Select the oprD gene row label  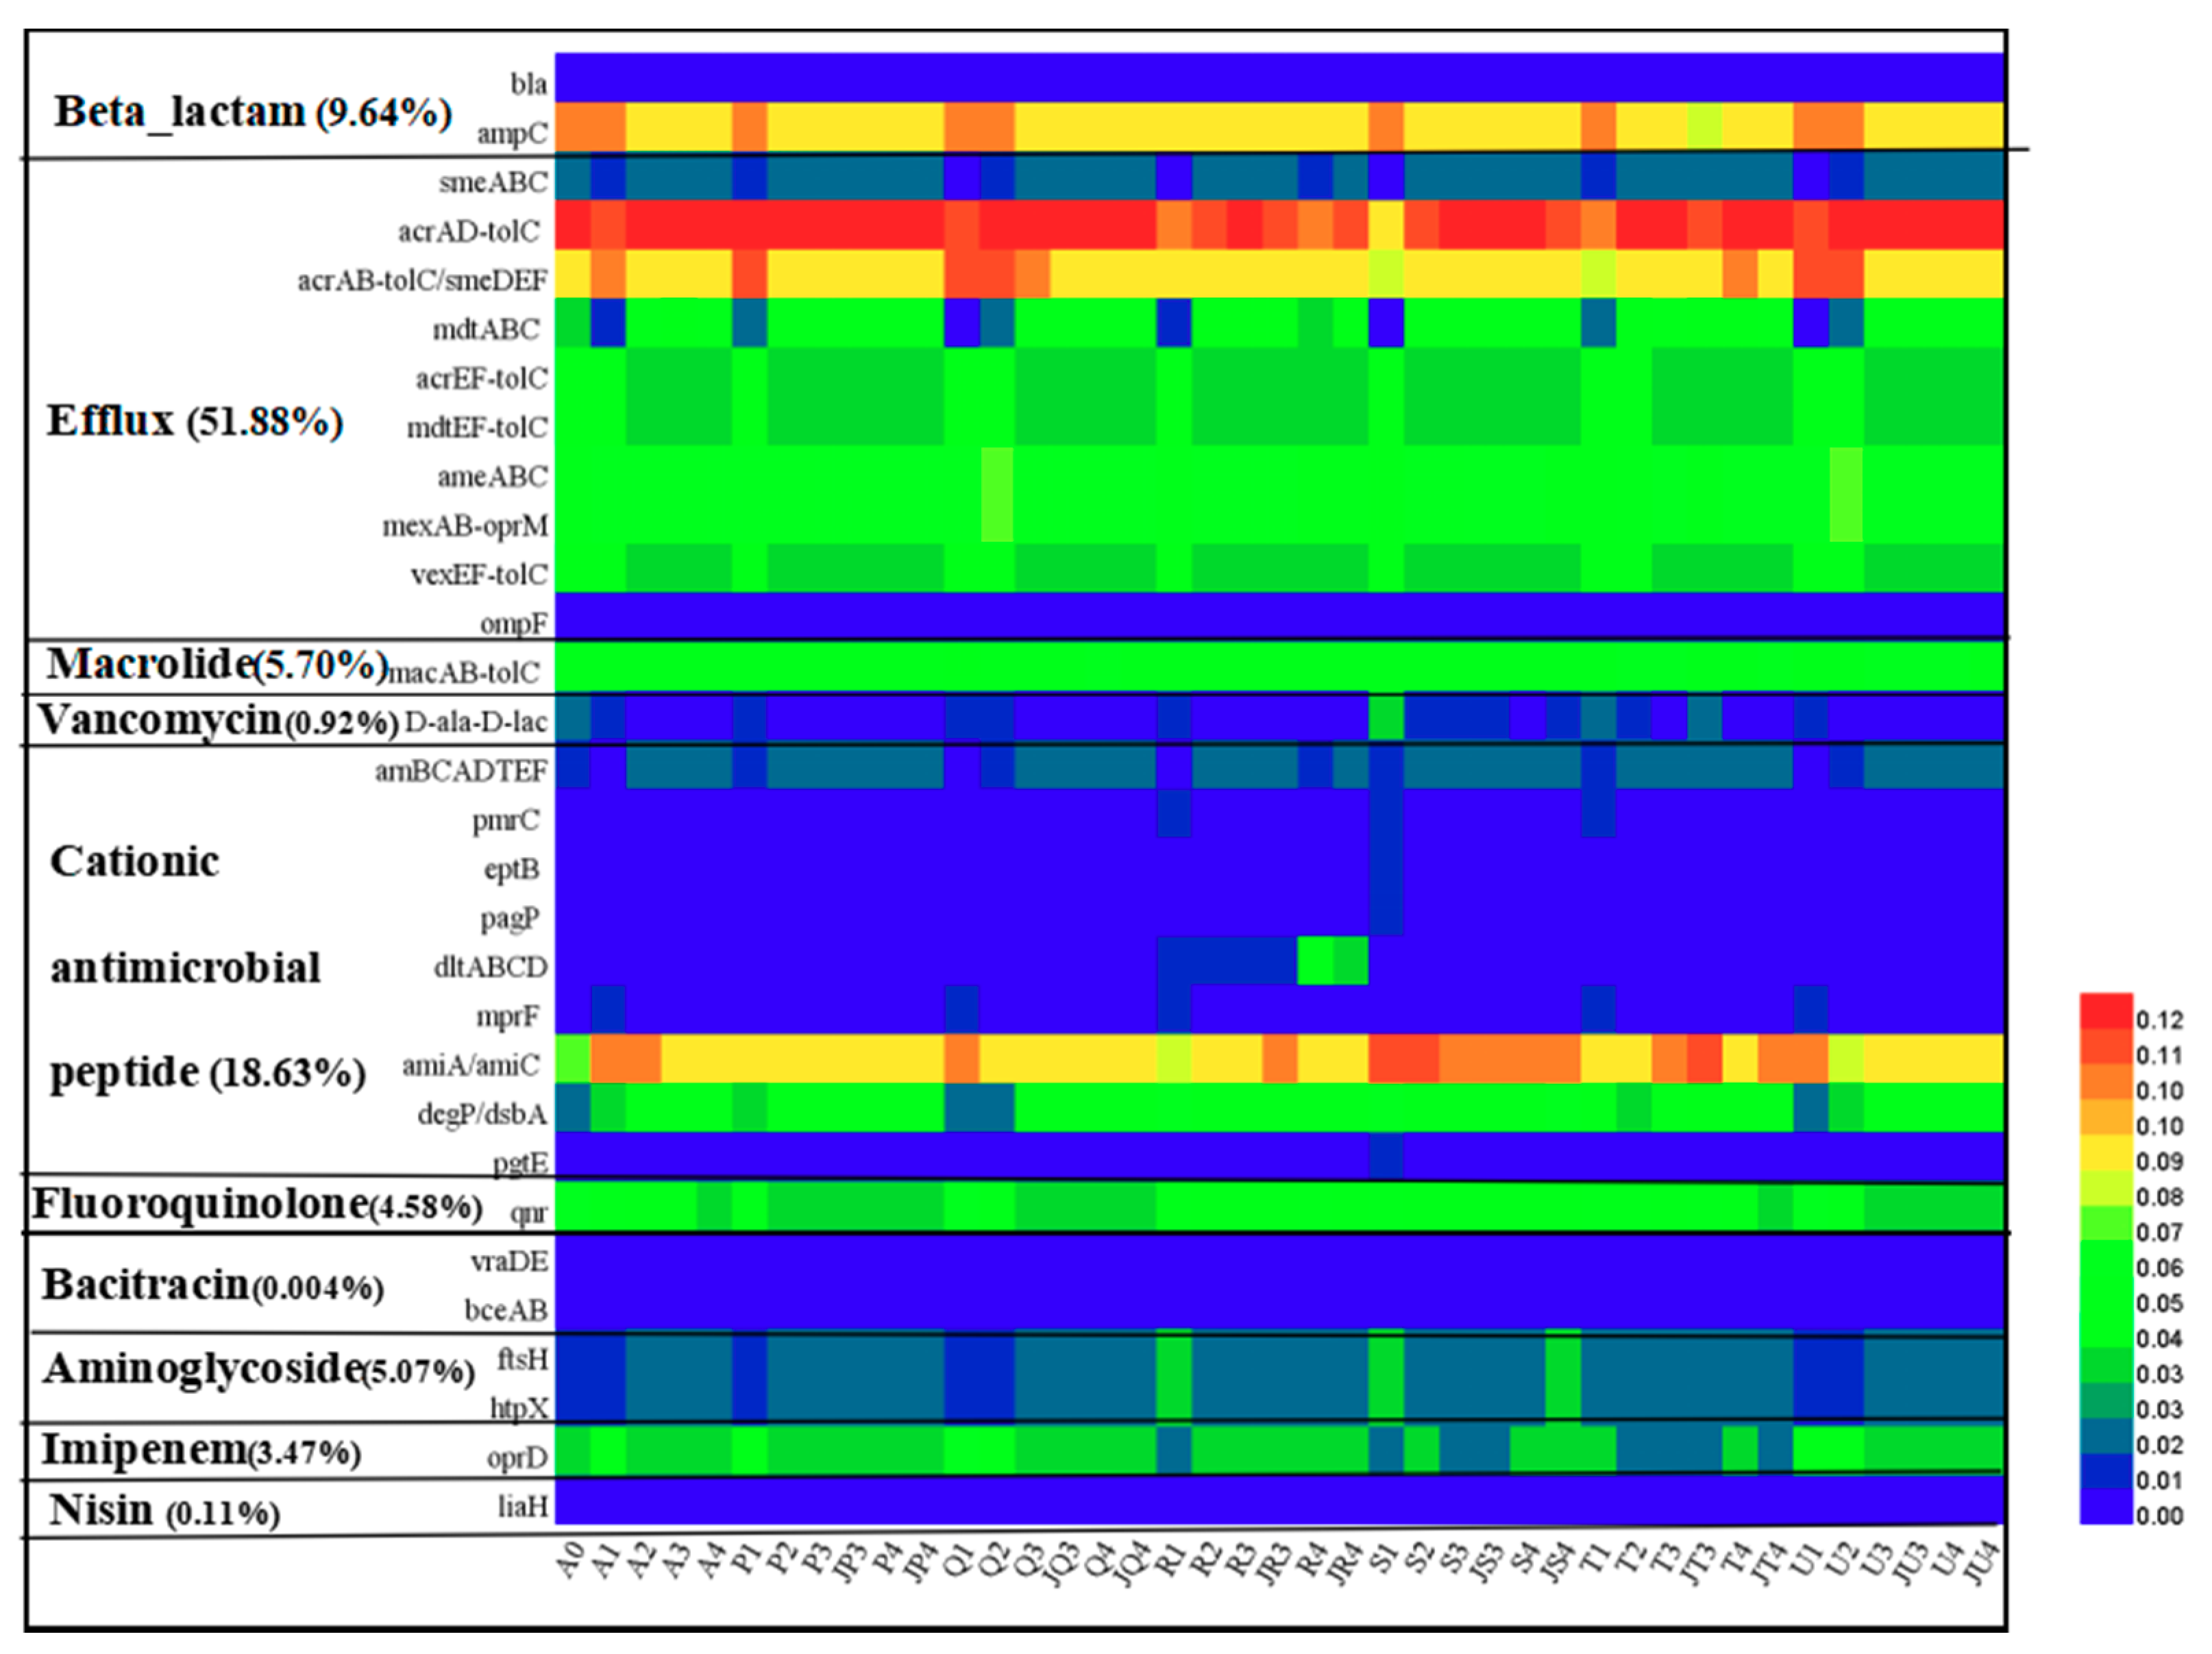517,1459
